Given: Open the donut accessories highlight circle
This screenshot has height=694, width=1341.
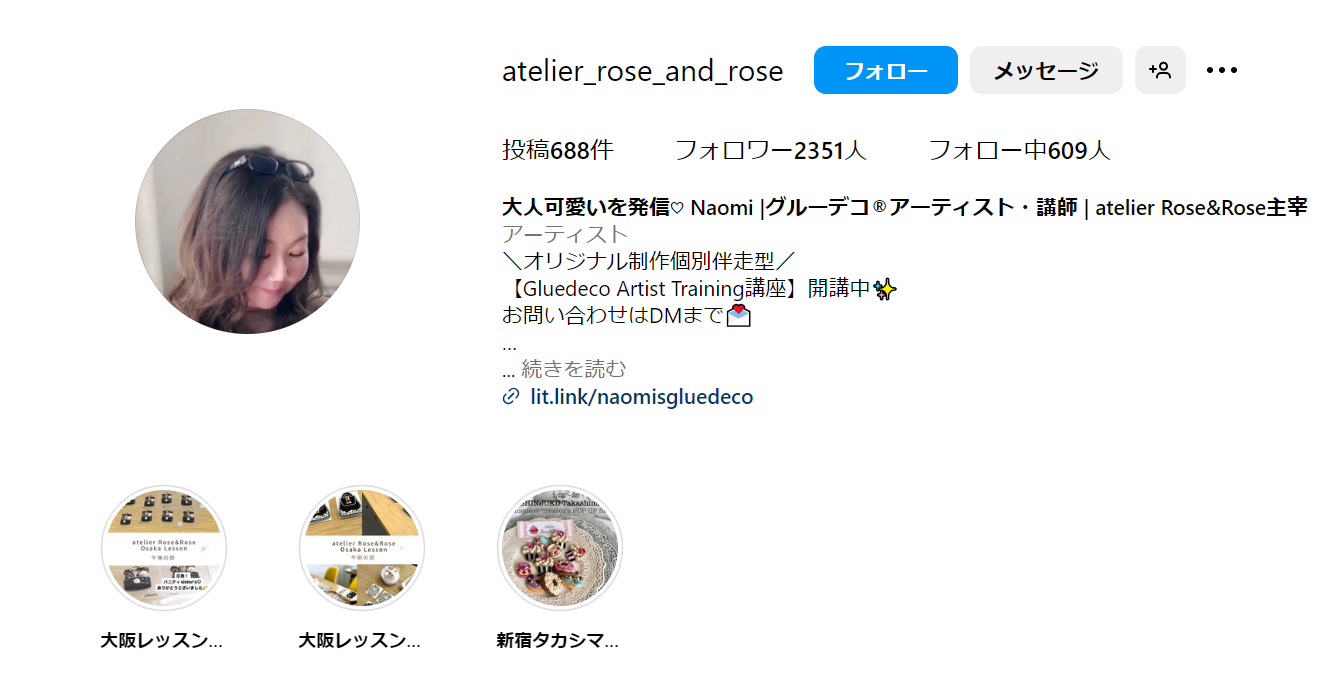Looking at the screenshot, I should point(560,548).
